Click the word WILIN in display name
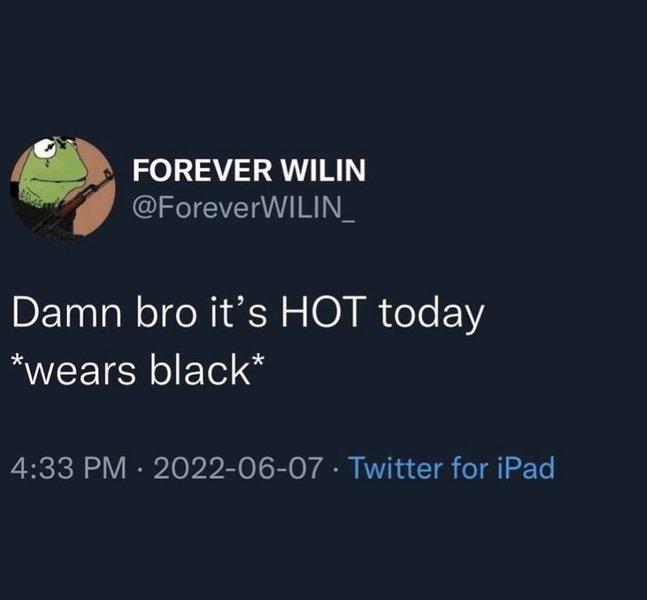The width and height of the screenshot is (647, 600). 323,170
